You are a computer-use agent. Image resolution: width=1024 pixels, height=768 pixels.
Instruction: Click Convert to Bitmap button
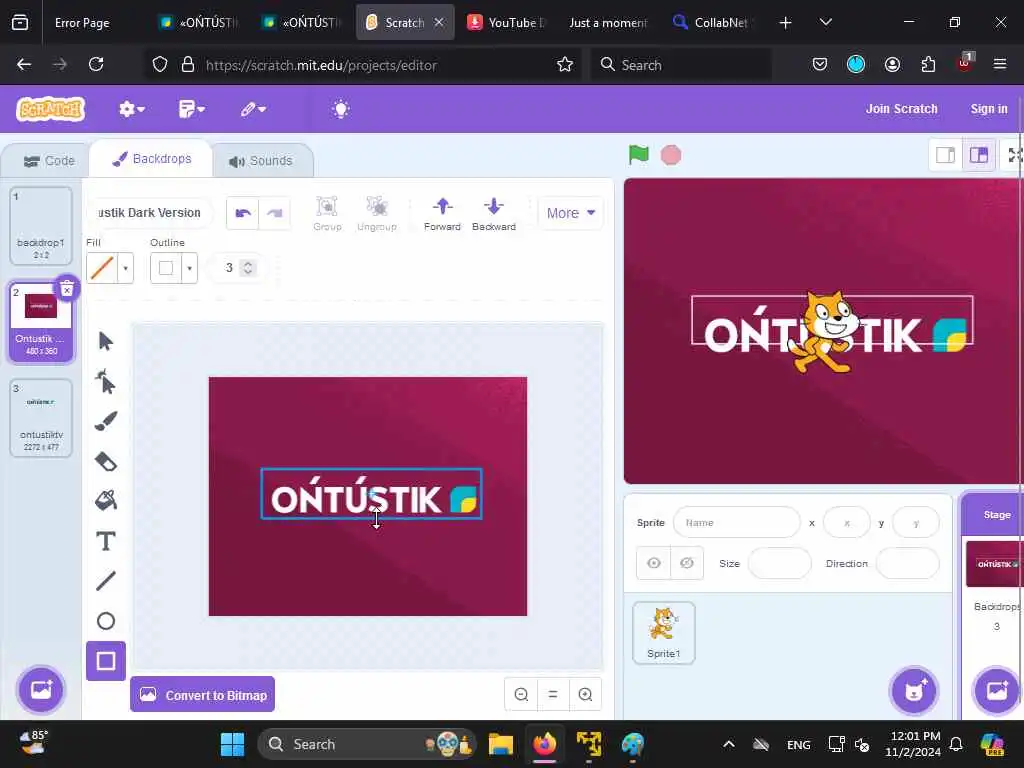[202, 694]
